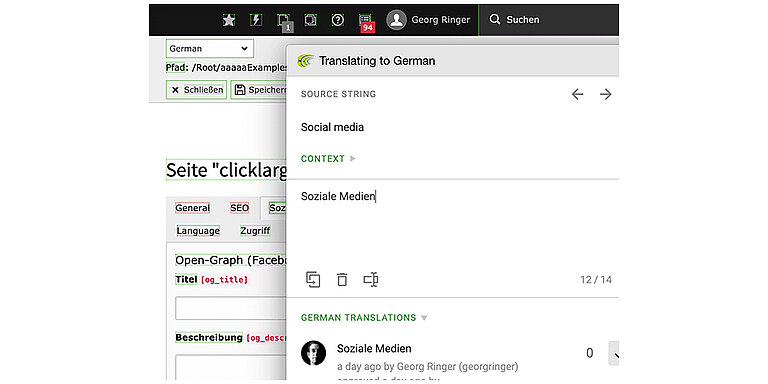This screenshot has width=768, height=384.
Task: Click the Georg Ringer user avatar
Action: coord(397,20)
